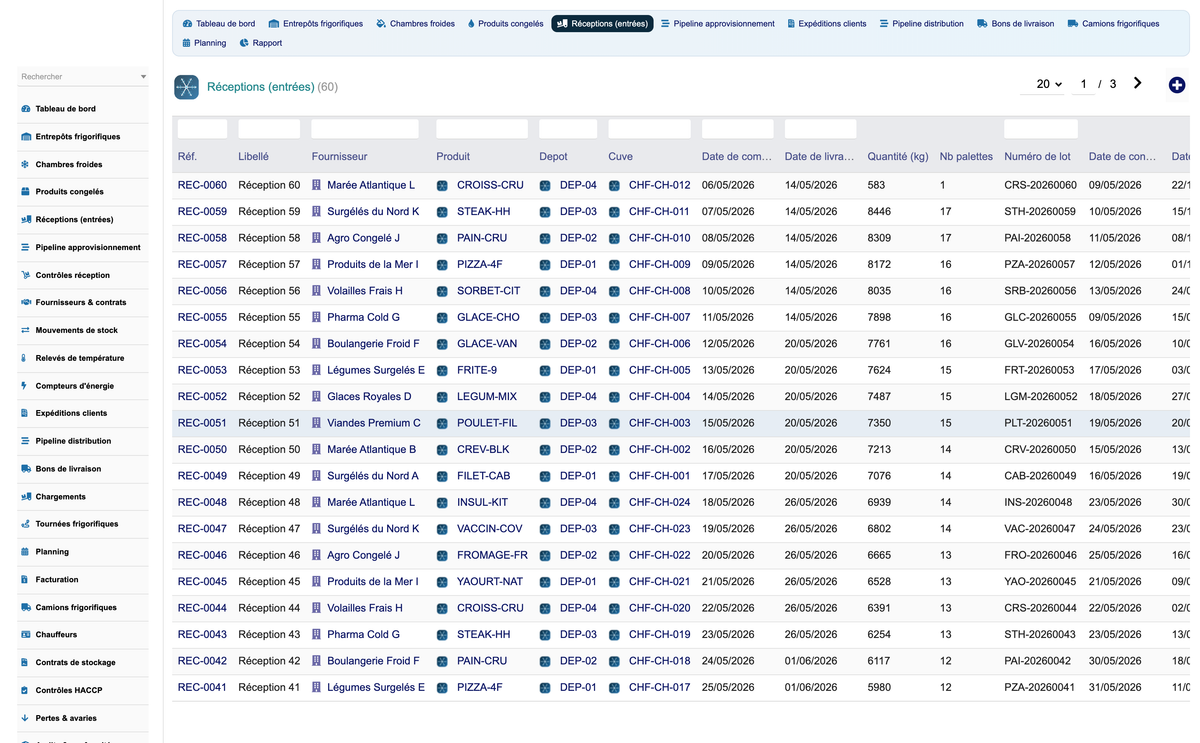Screen dimensions: 1200x743
Task: Open Facturation in sidebar
Action: (57, 580)
